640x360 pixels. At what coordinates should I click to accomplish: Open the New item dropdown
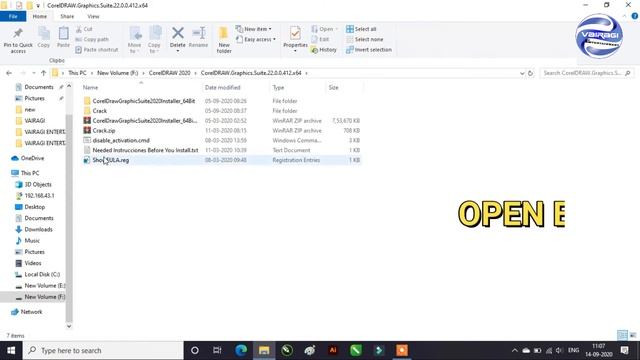[x=253, y=29]
